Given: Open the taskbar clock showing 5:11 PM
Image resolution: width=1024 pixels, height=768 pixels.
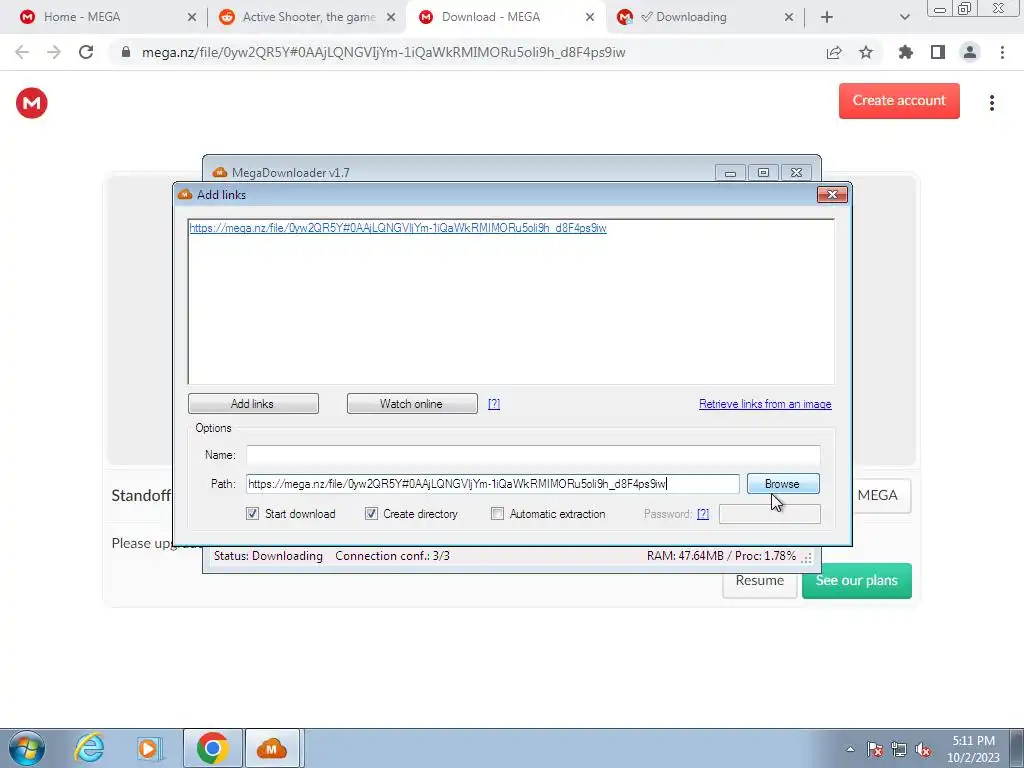Looking at the screenshot, I should (x=973, y=749).
